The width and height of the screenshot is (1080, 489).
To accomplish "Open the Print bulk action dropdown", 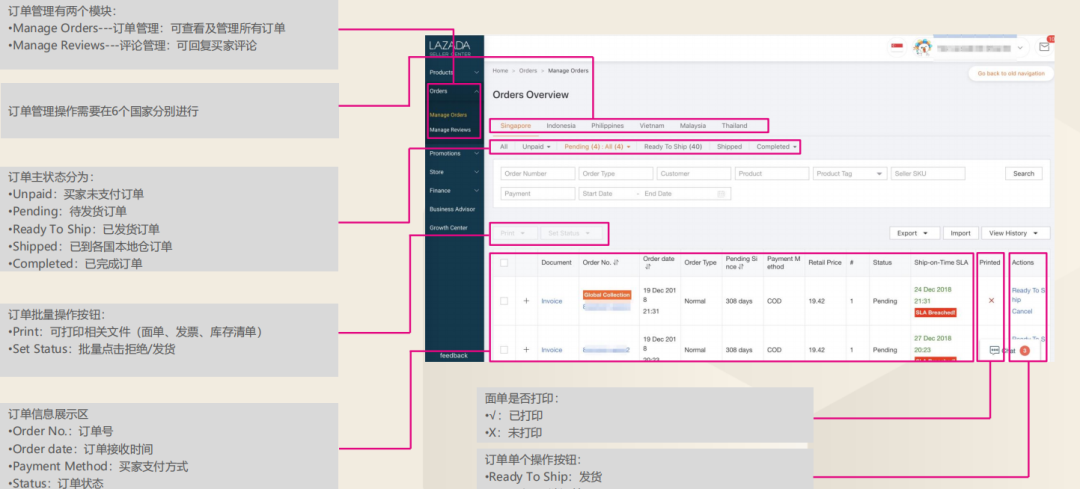I will [x=514, y=233].
